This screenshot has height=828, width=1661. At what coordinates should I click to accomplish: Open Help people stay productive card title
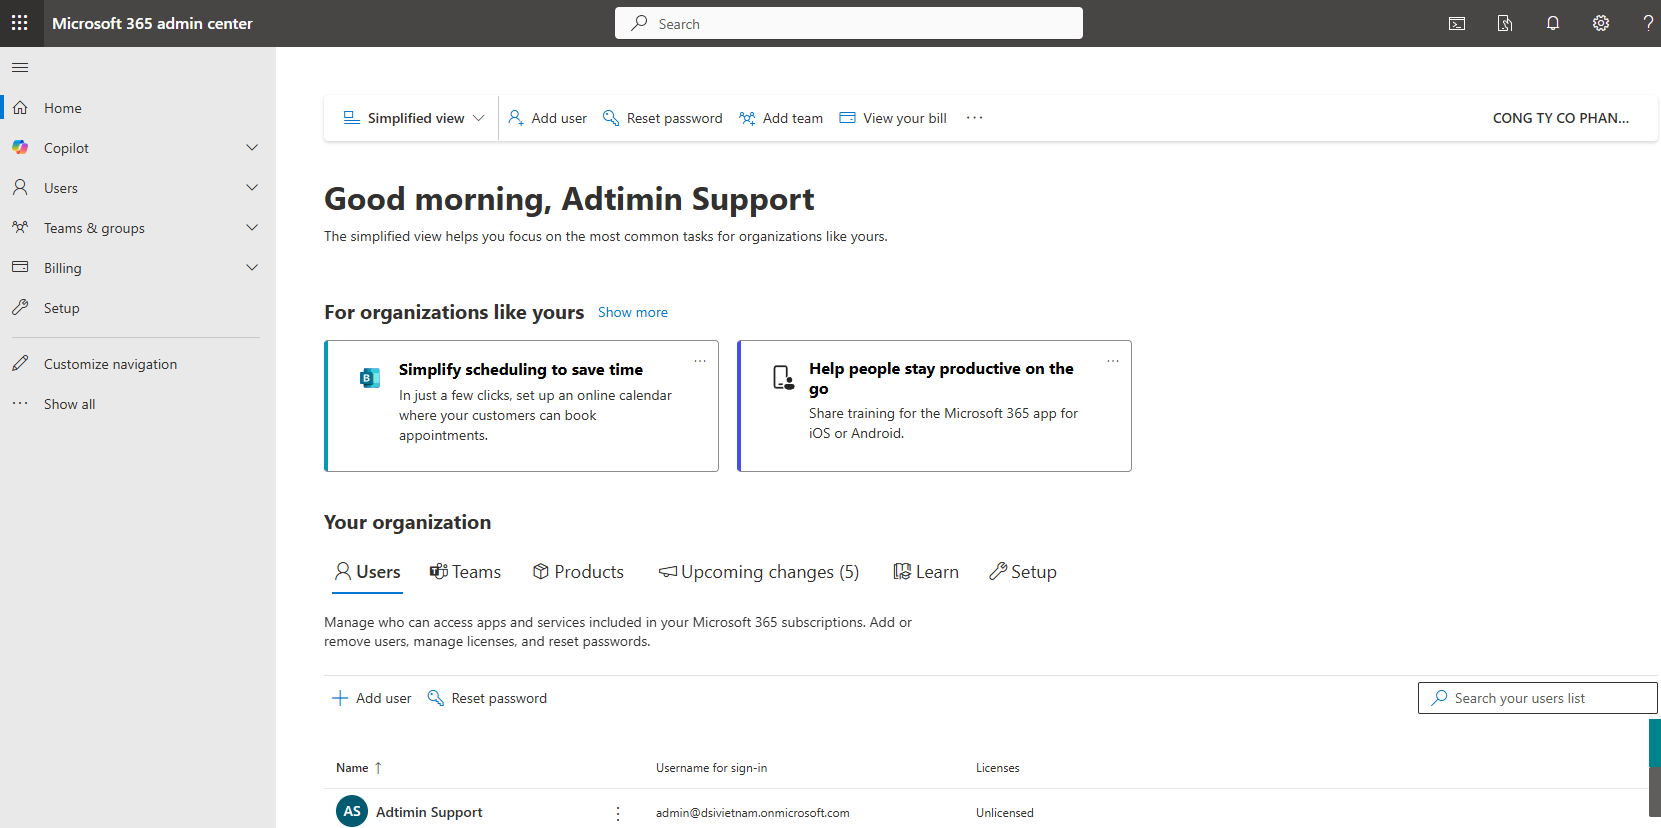click(x=941, y=378)
